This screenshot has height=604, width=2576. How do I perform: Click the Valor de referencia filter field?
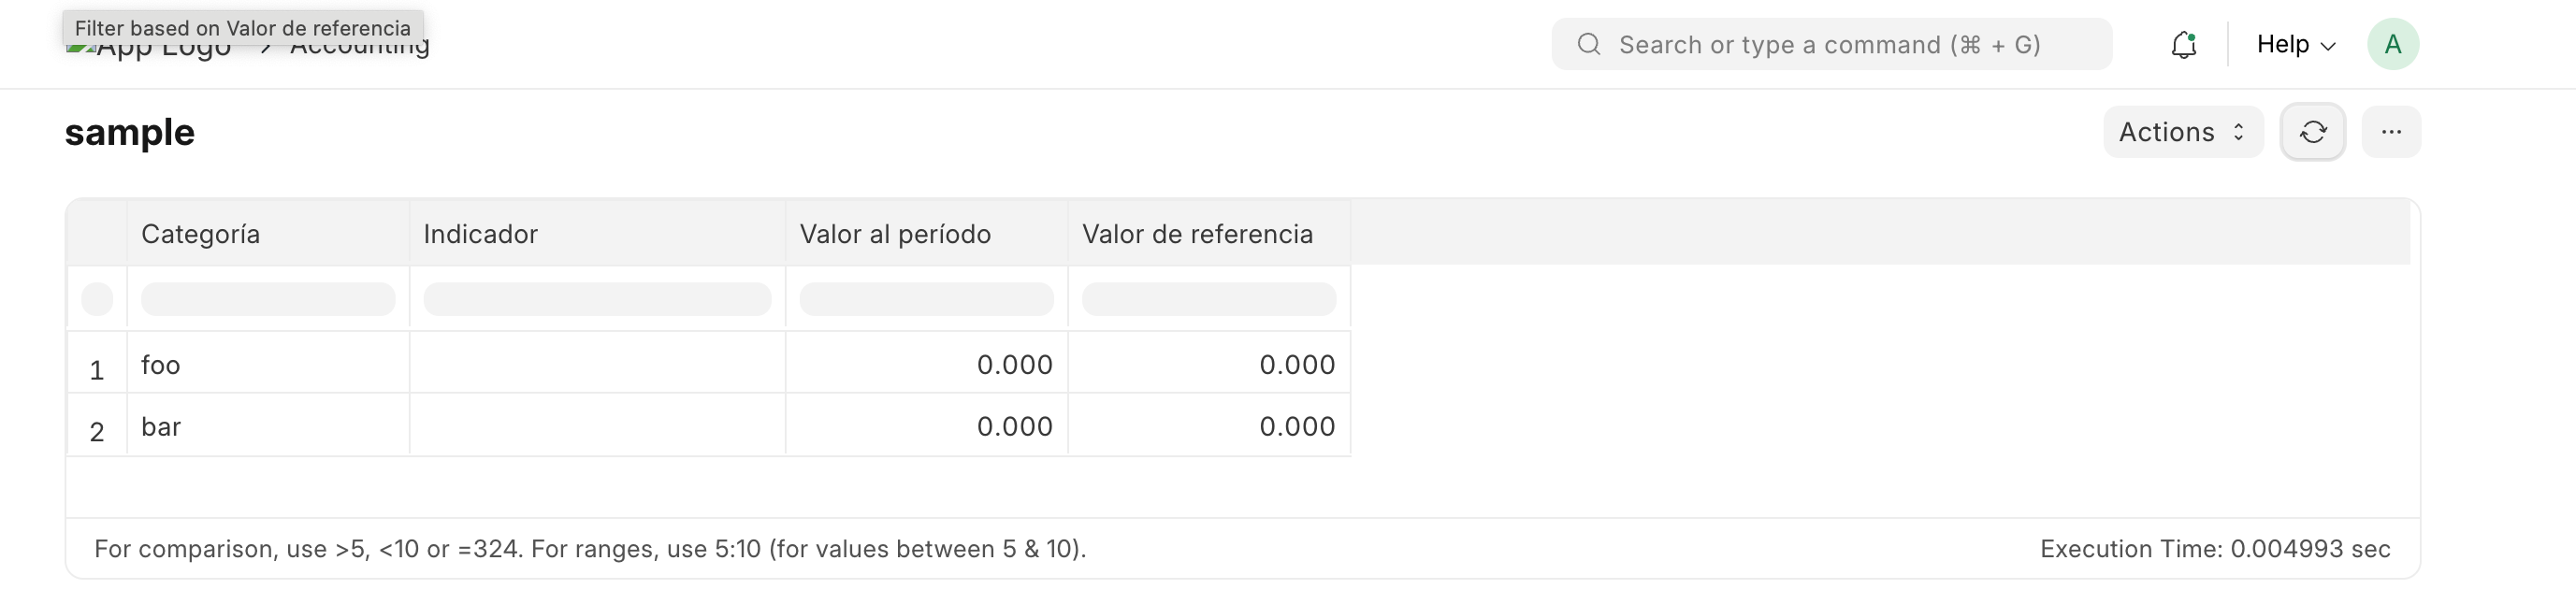(1209, 299)
